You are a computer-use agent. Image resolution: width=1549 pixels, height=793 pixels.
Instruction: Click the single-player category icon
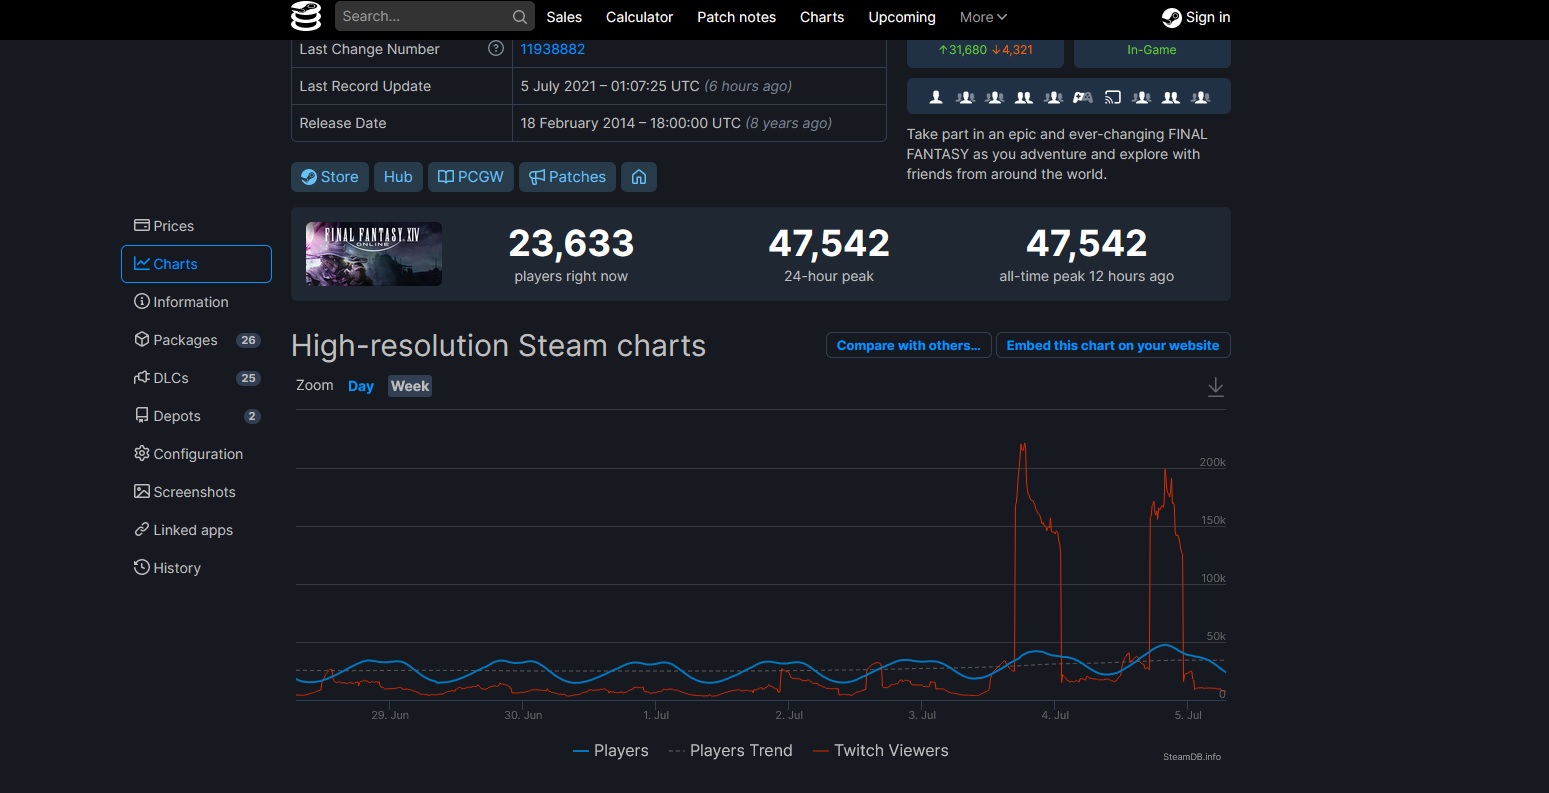[x=936, y=97]
